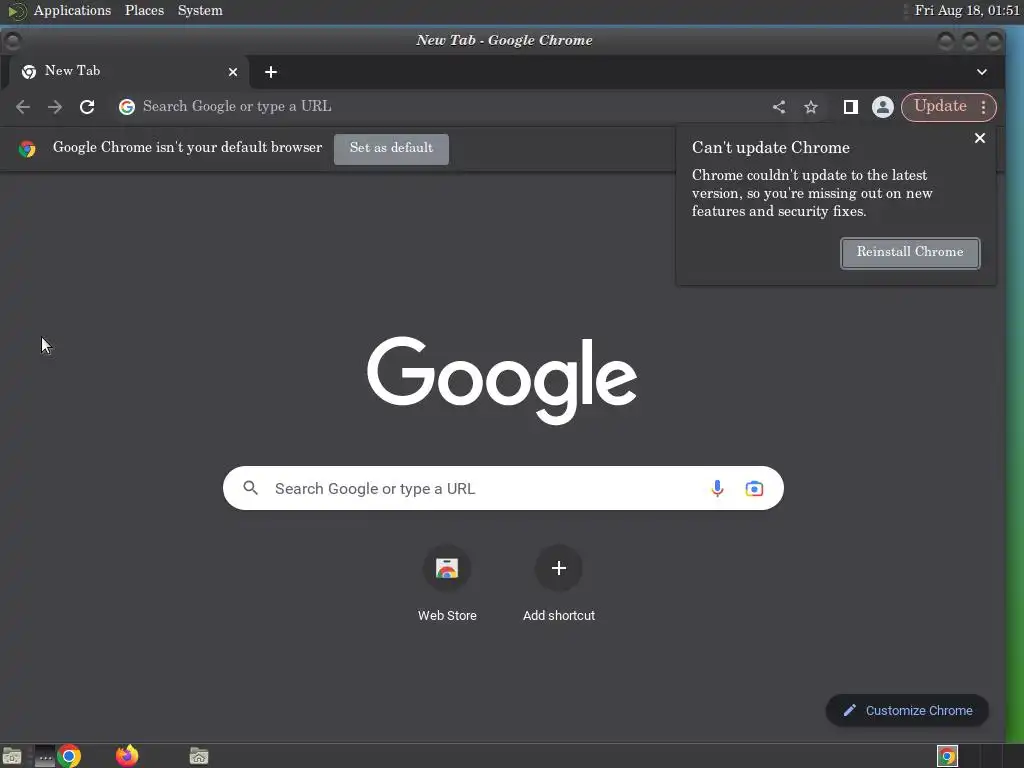This screenshot has height=768, width=1024.
Task: Close the New Tab tab
Action: tap(232, 72)
